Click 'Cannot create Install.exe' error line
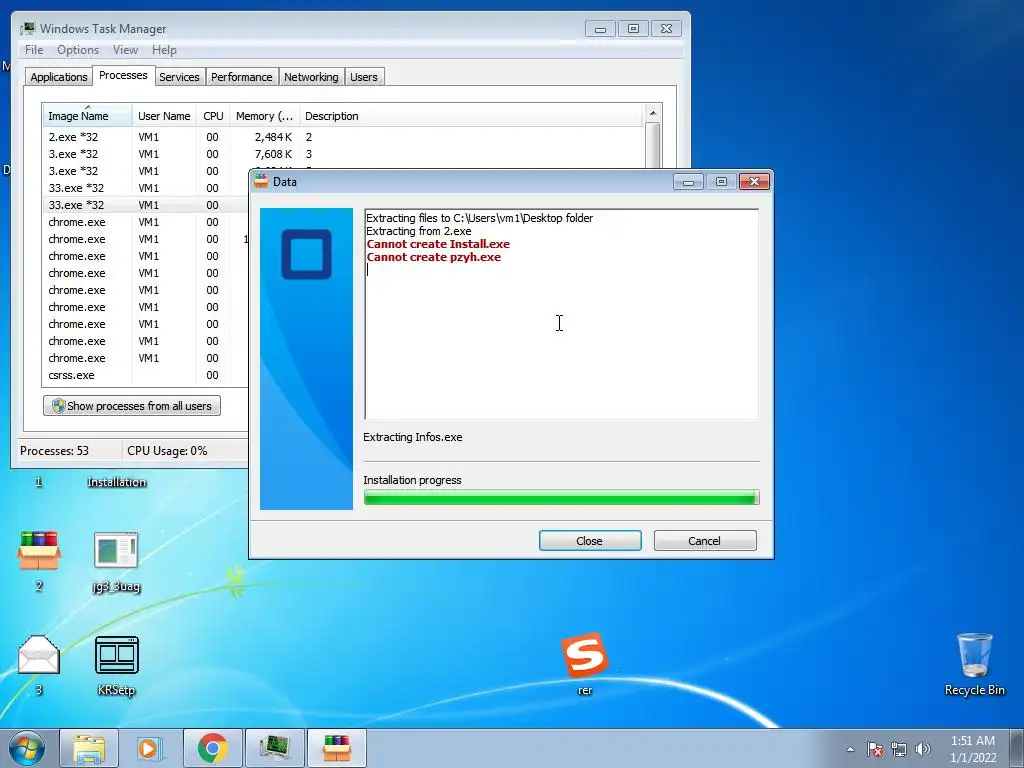The width and height of the screenshot is (1024, 768). [438, 244]
